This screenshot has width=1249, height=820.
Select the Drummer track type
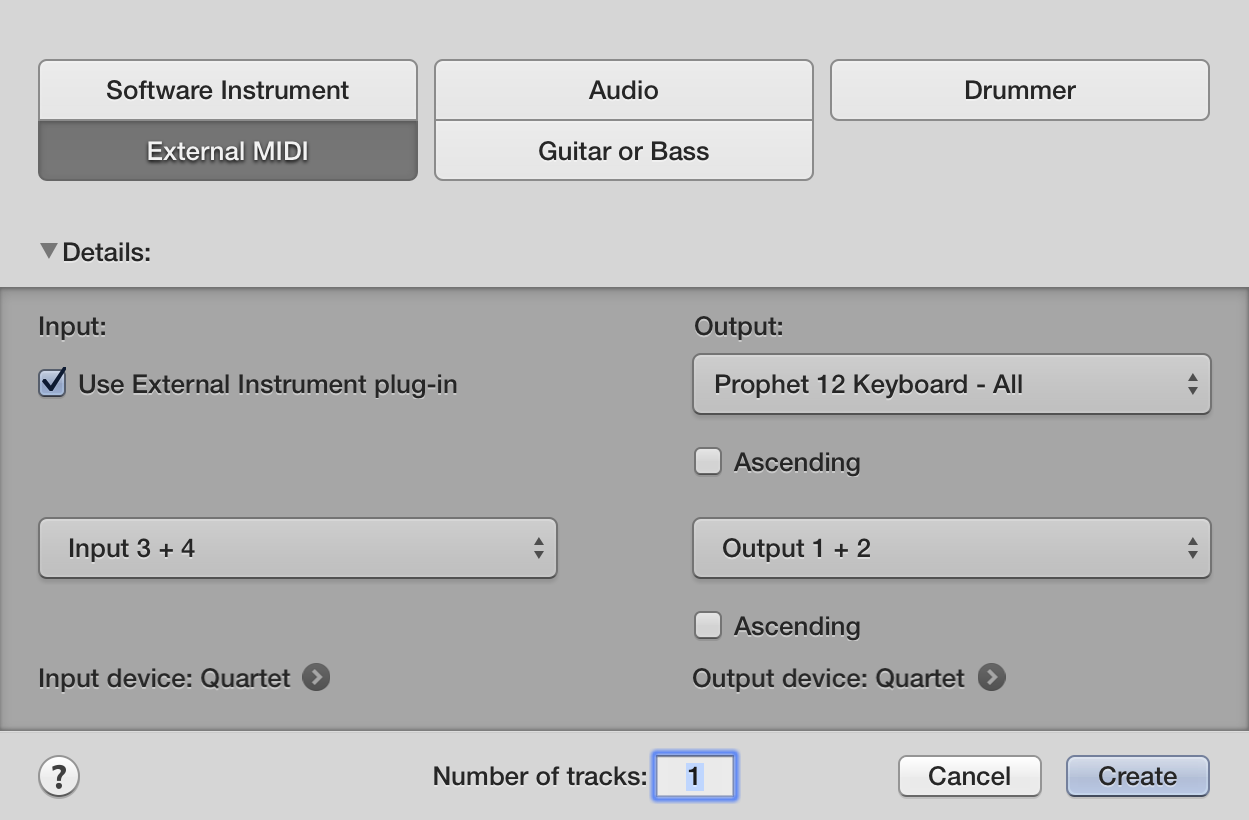(x=1018, y=89)
